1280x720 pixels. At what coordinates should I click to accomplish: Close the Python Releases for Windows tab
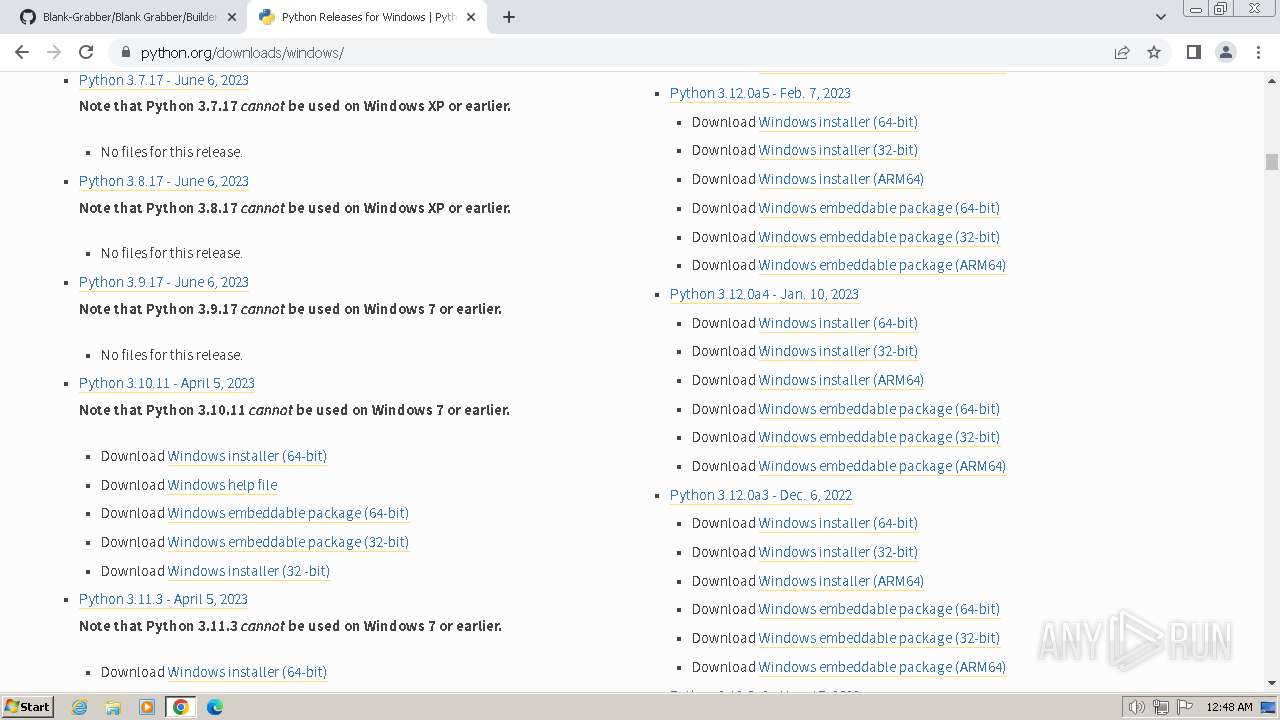(x=471, y=17)
